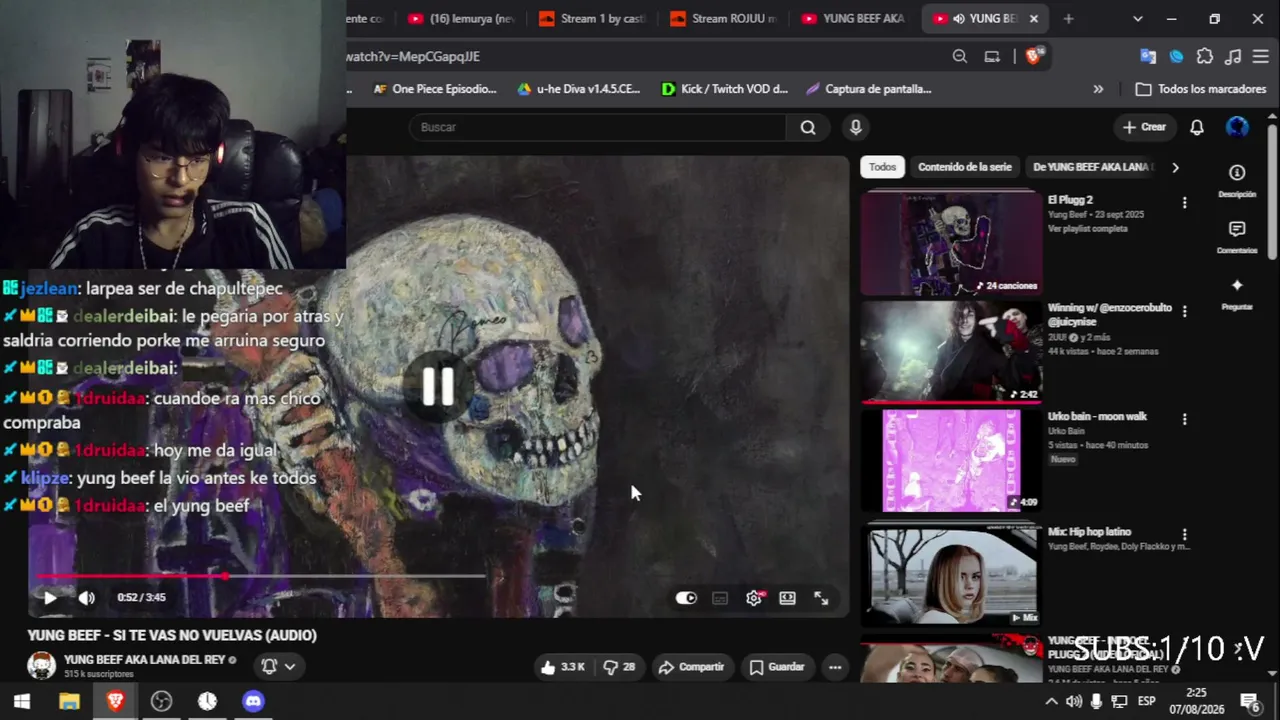The width and height of the screenshot is (1280, 720).
Task: Share the video via Compartir
Action: tap(691, 667)
